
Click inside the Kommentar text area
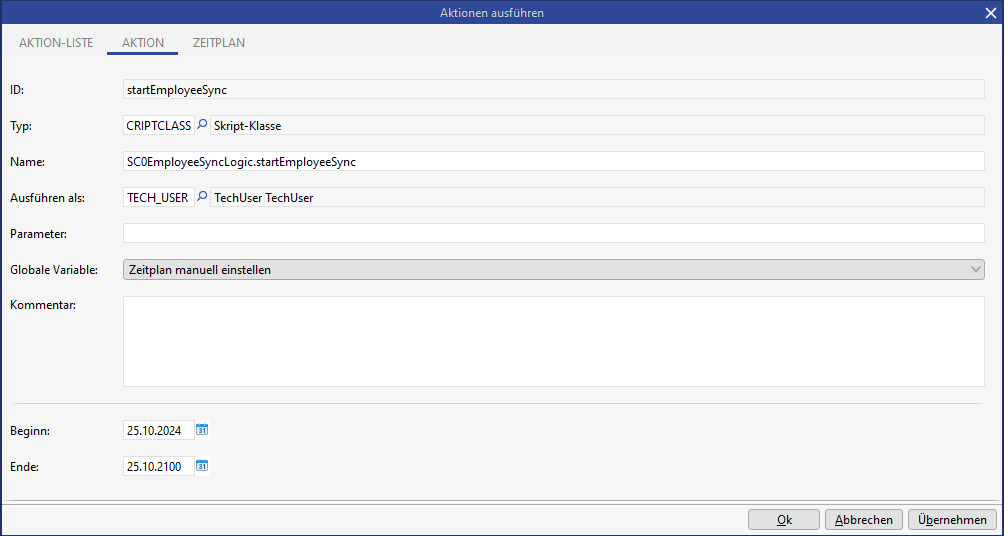(x=553, y=341)
